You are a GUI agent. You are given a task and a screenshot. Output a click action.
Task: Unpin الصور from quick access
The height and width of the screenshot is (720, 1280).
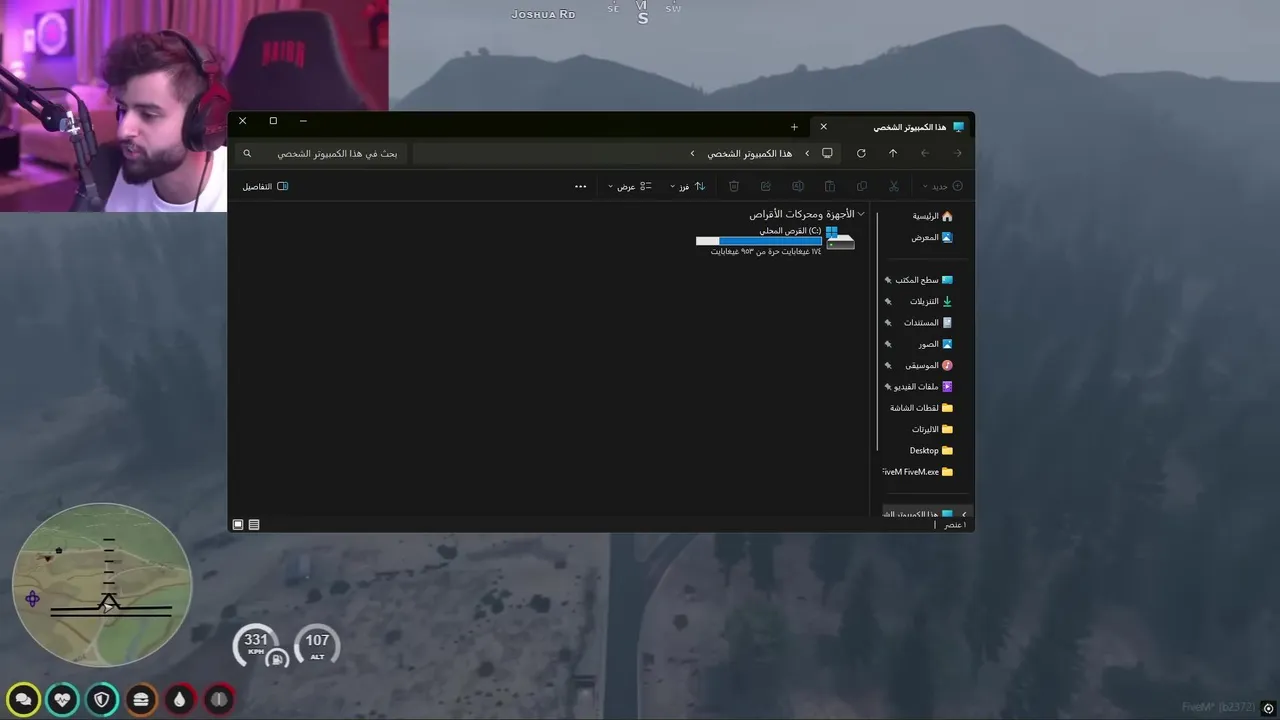point(888,344)
